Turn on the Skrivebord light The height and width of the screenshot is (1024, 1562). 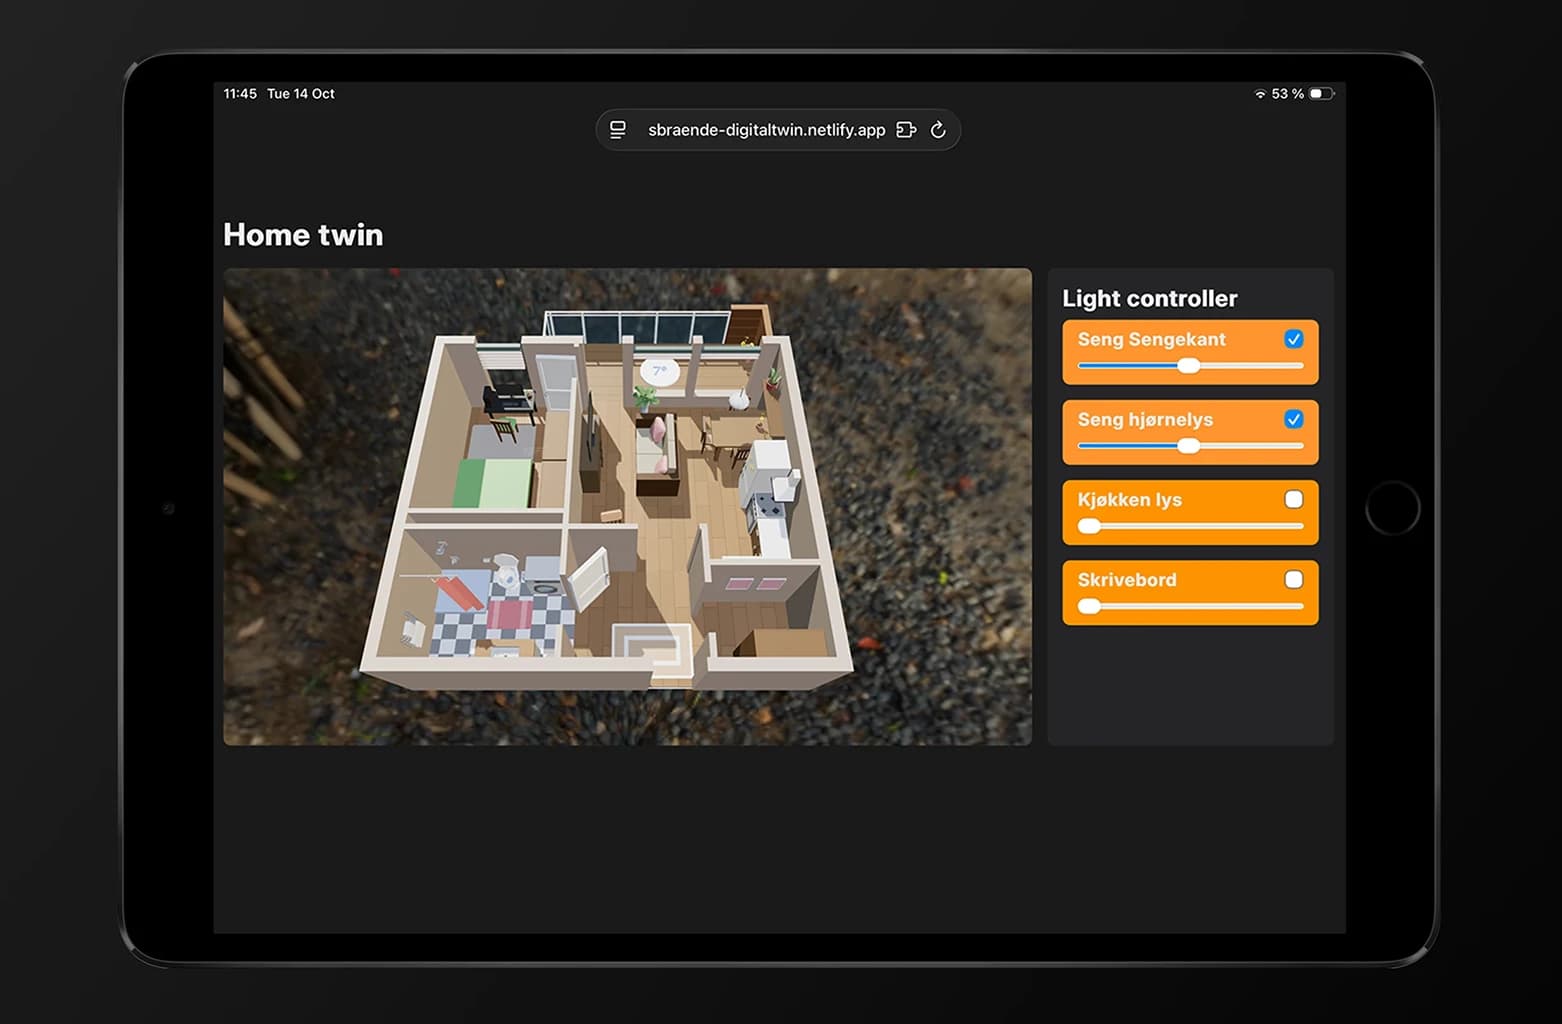coord(1294,579)
